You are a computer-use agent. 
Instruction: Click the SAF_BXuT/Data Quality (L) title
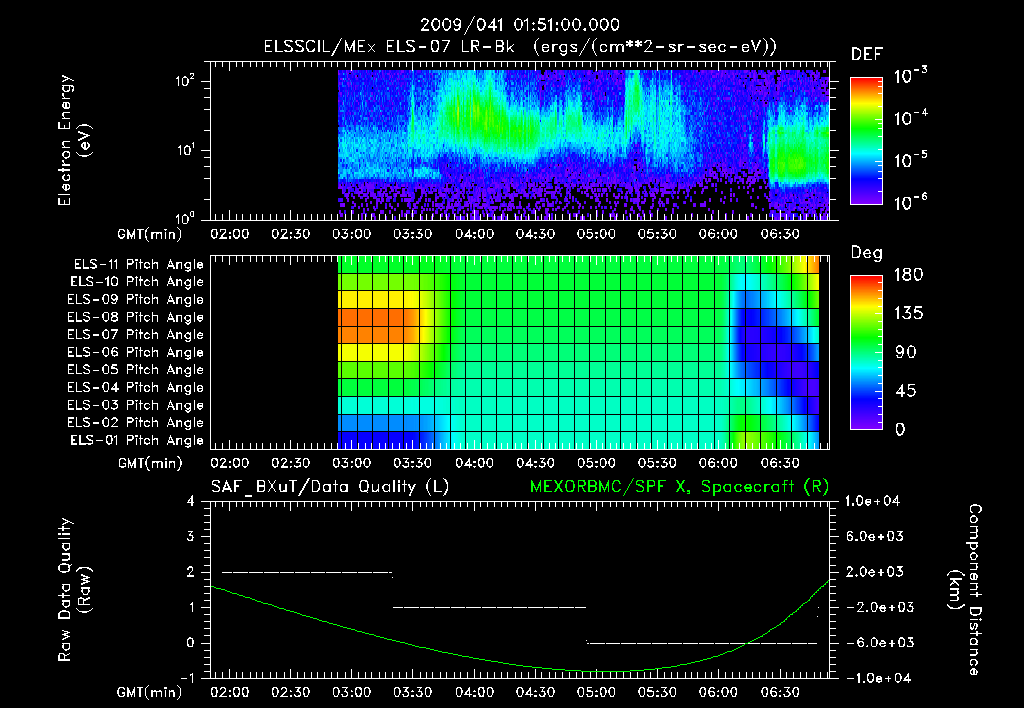click(330, 487)
